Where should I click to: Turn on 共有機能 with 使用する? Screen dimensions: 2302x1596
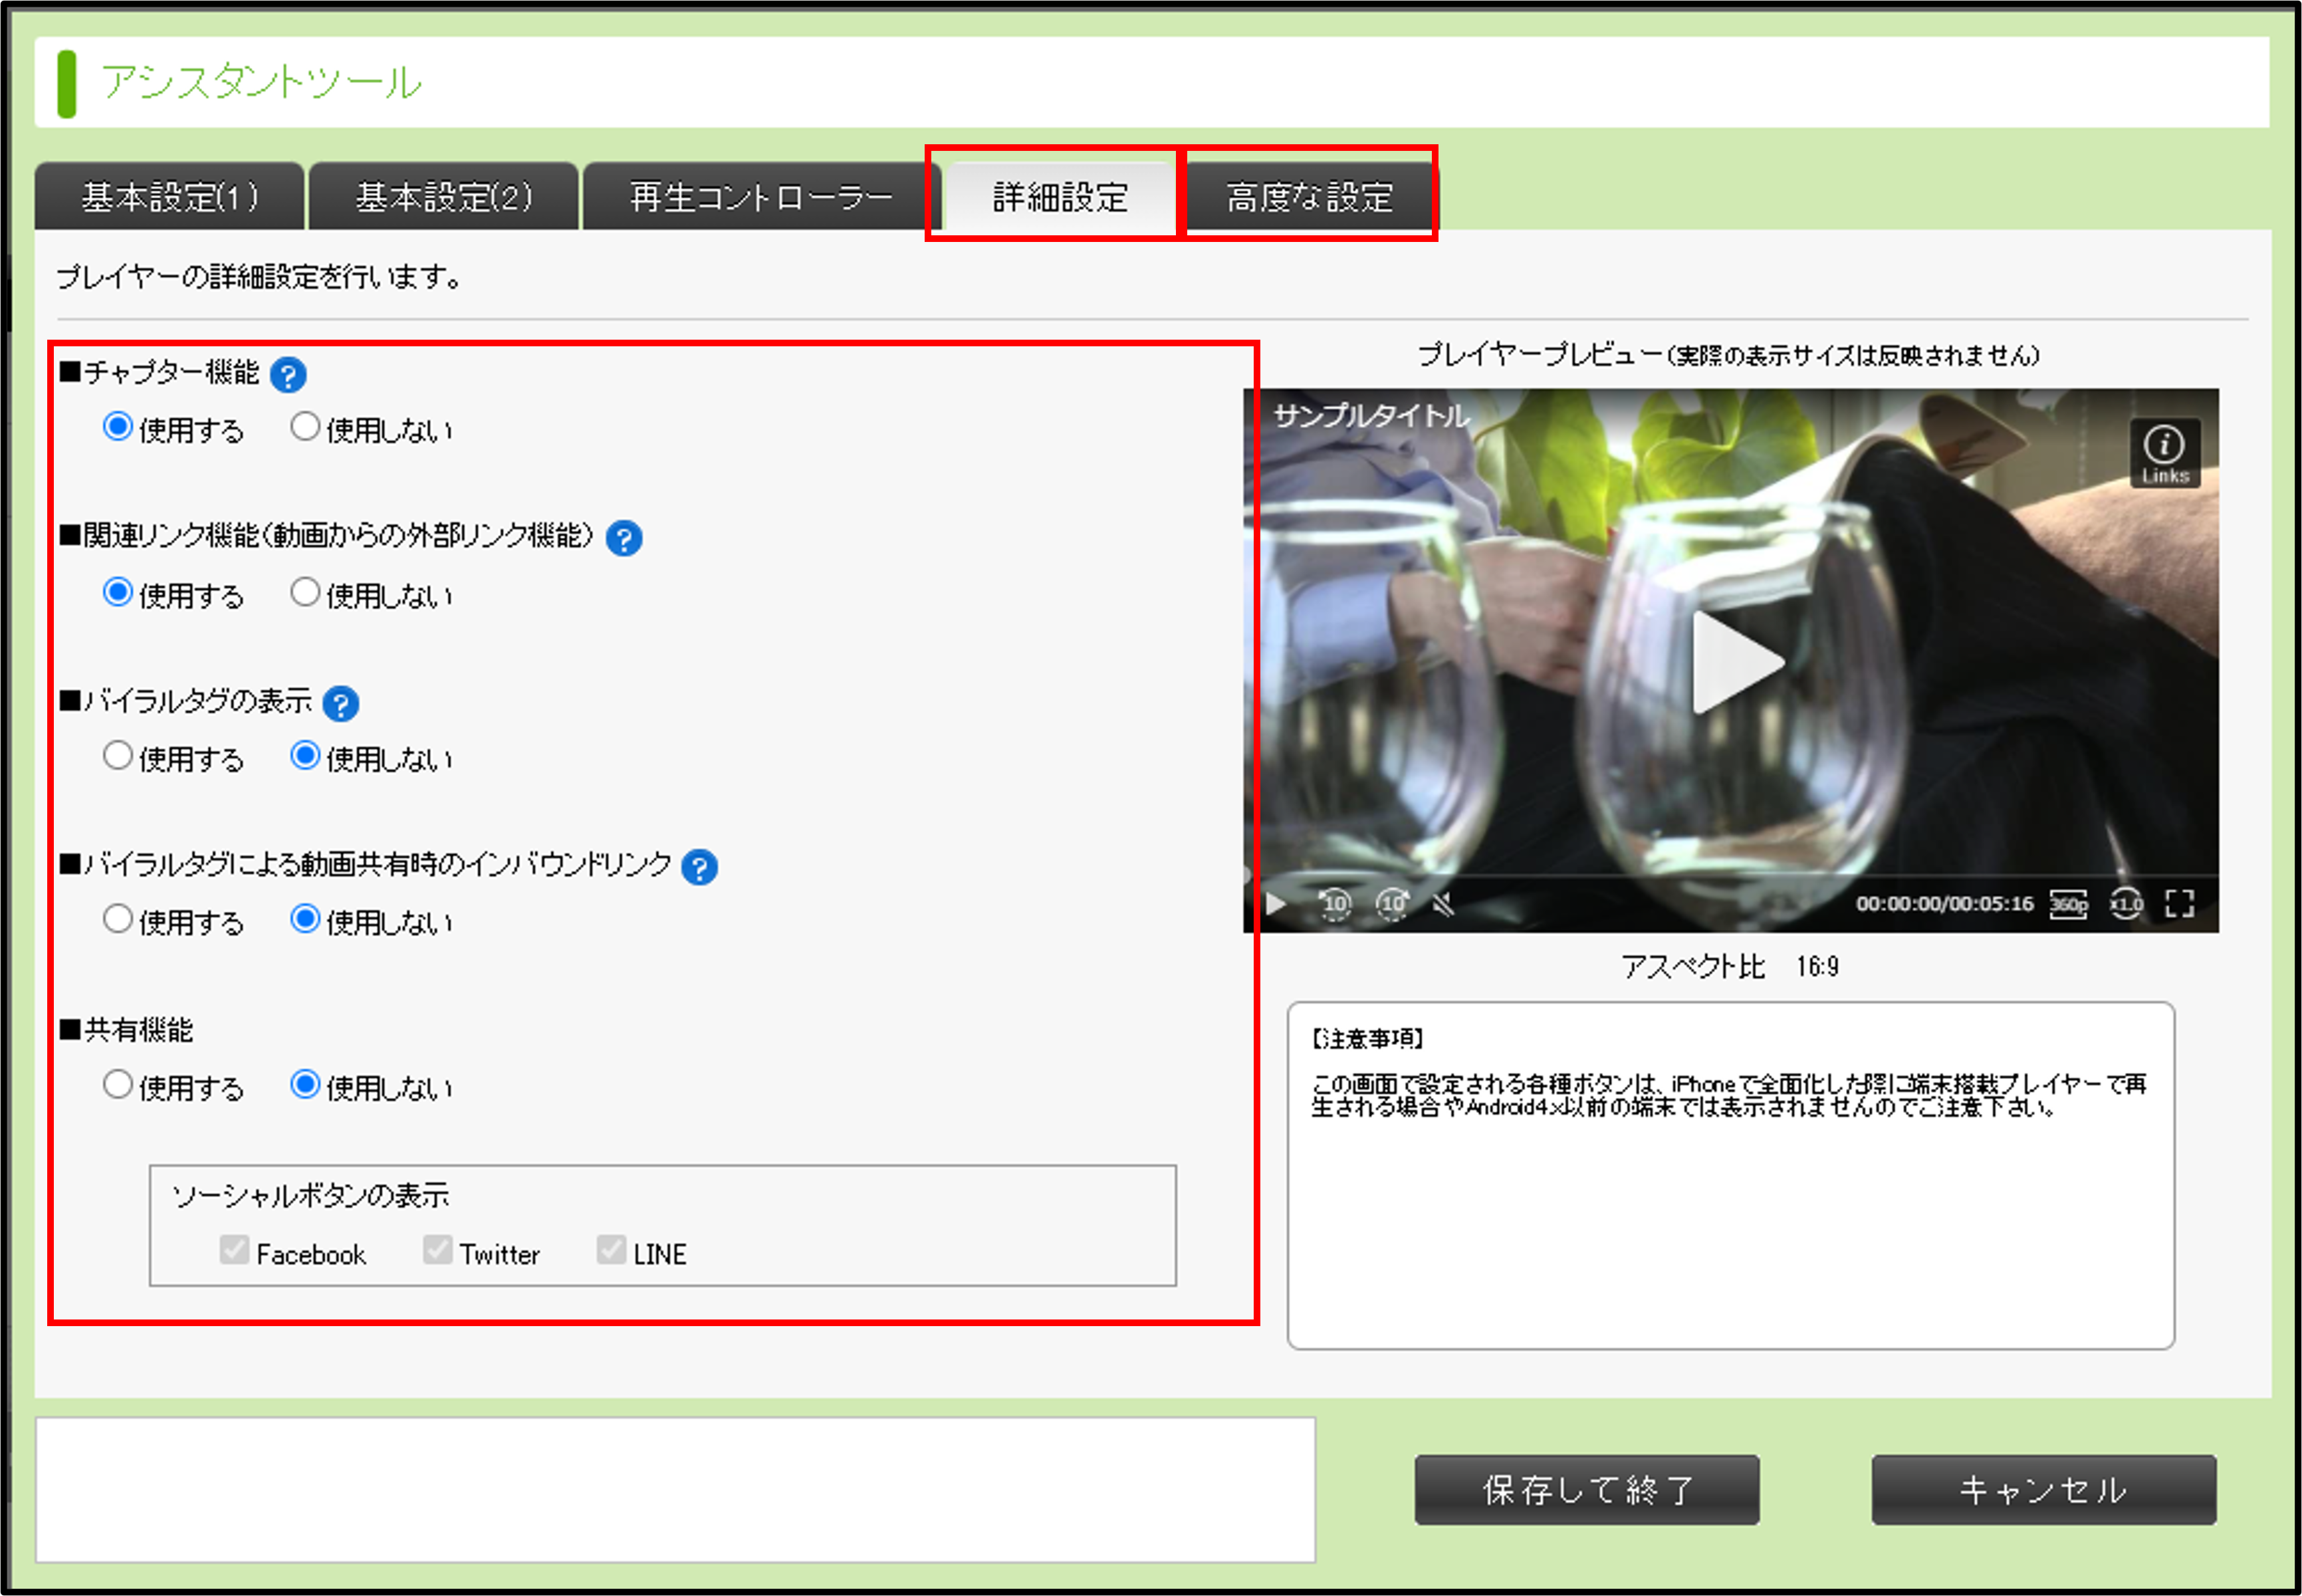(x=118, y=1085)
